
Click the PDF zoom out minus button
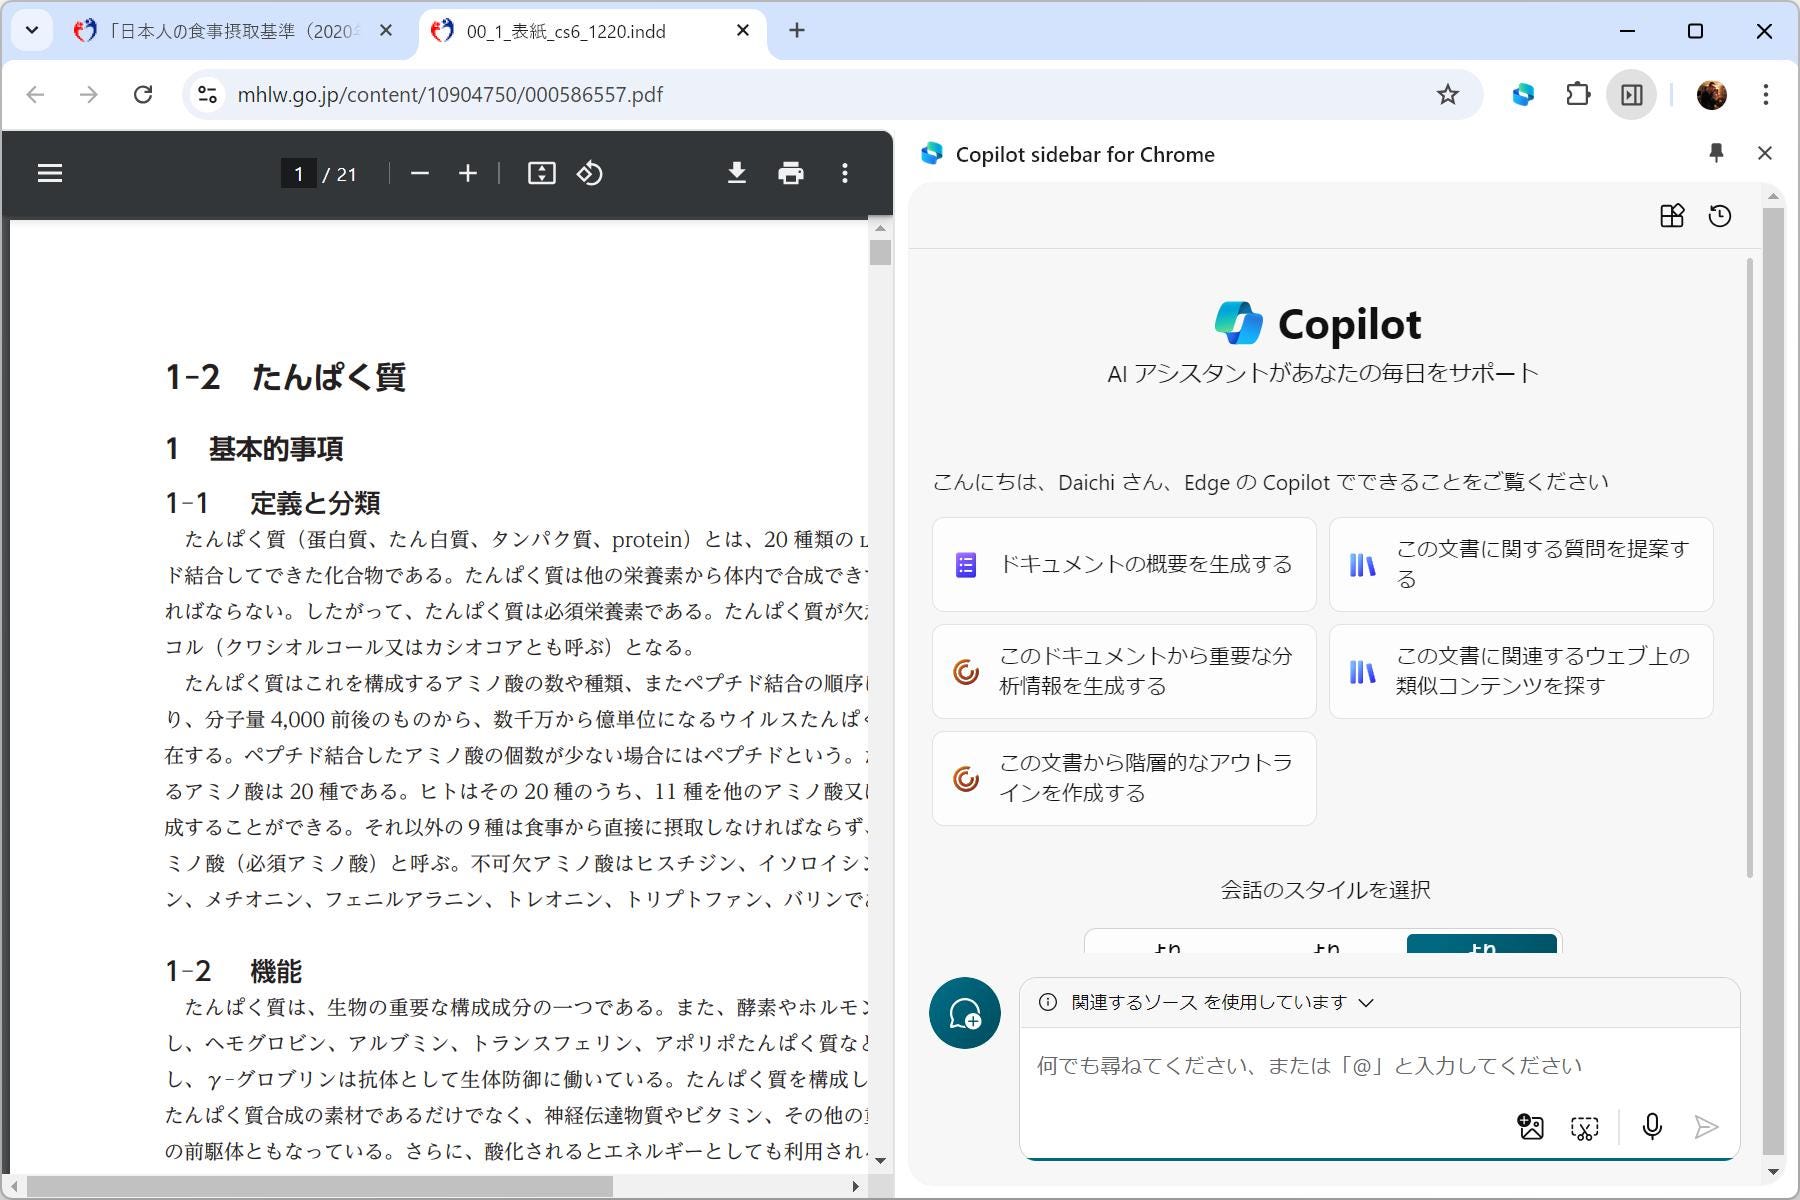pos(420,173)
